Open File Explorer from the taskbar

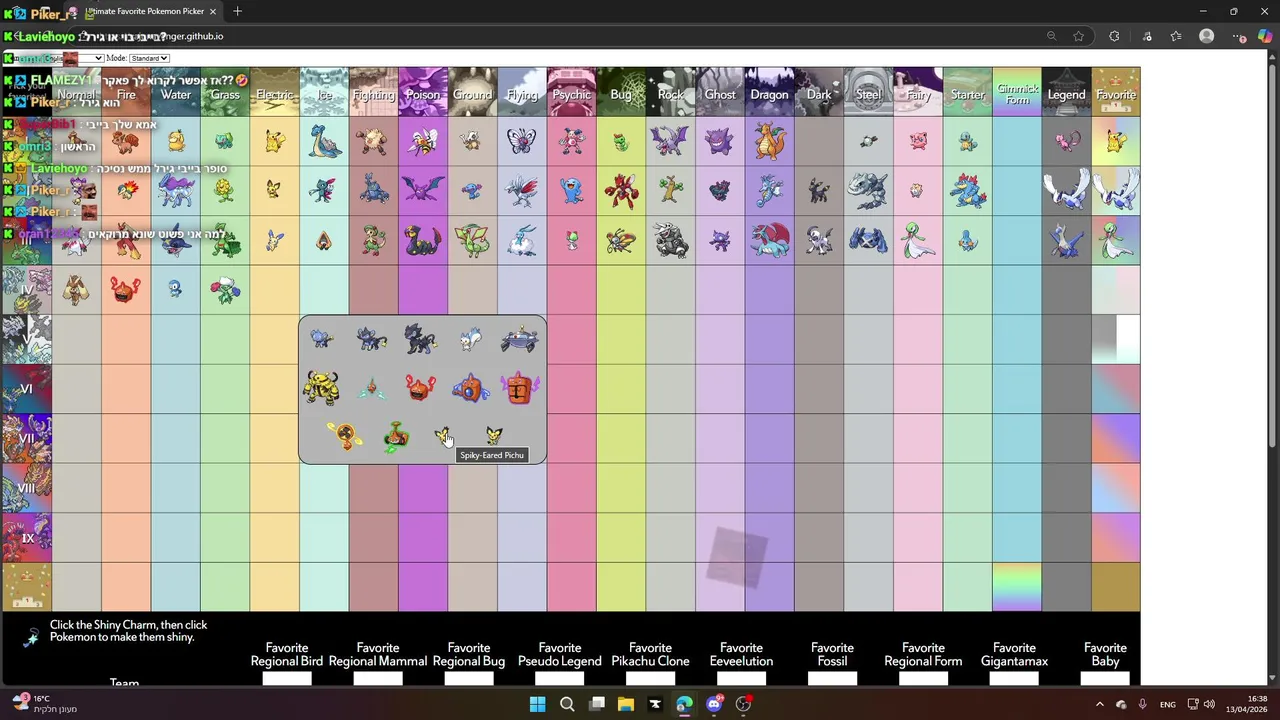[625, 704]
